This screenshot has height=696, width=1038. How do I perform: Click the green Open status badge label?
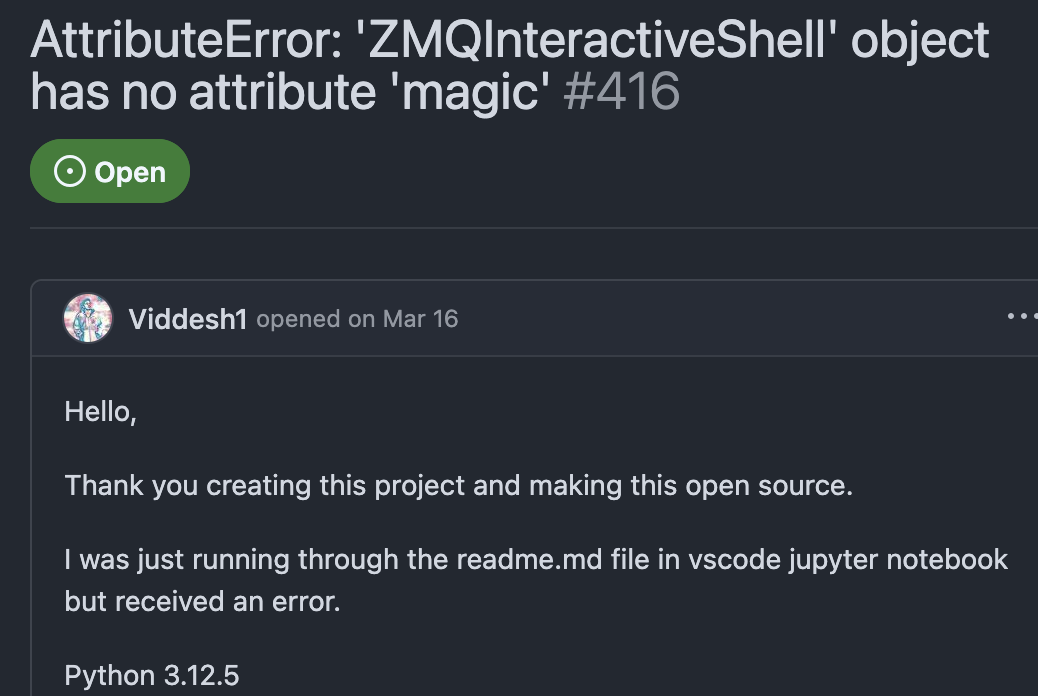point(129,172)
